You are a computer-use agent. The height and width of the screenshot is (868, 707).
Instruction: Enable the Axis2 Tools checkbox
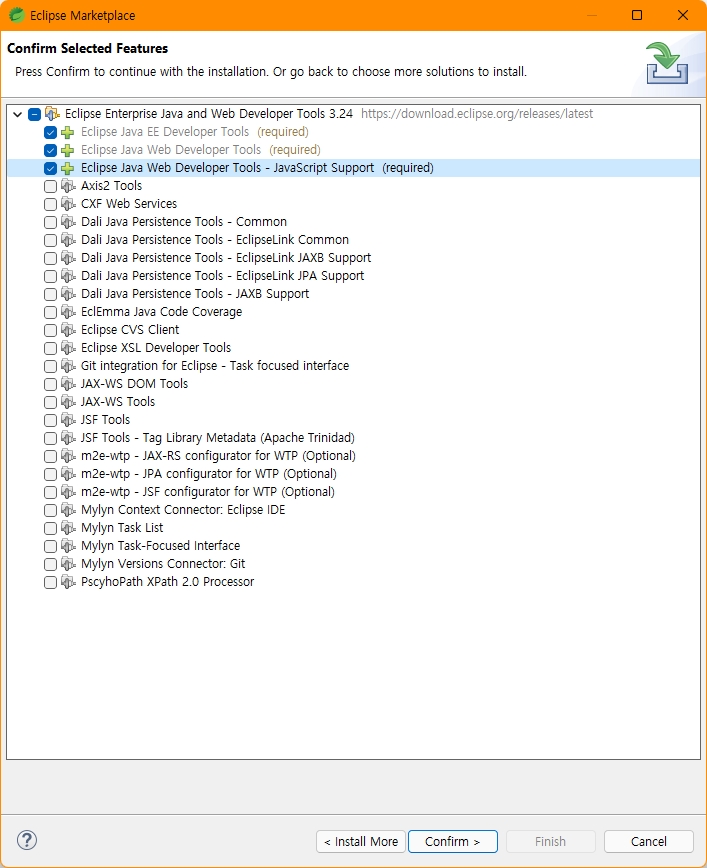(x=50, y=187)
